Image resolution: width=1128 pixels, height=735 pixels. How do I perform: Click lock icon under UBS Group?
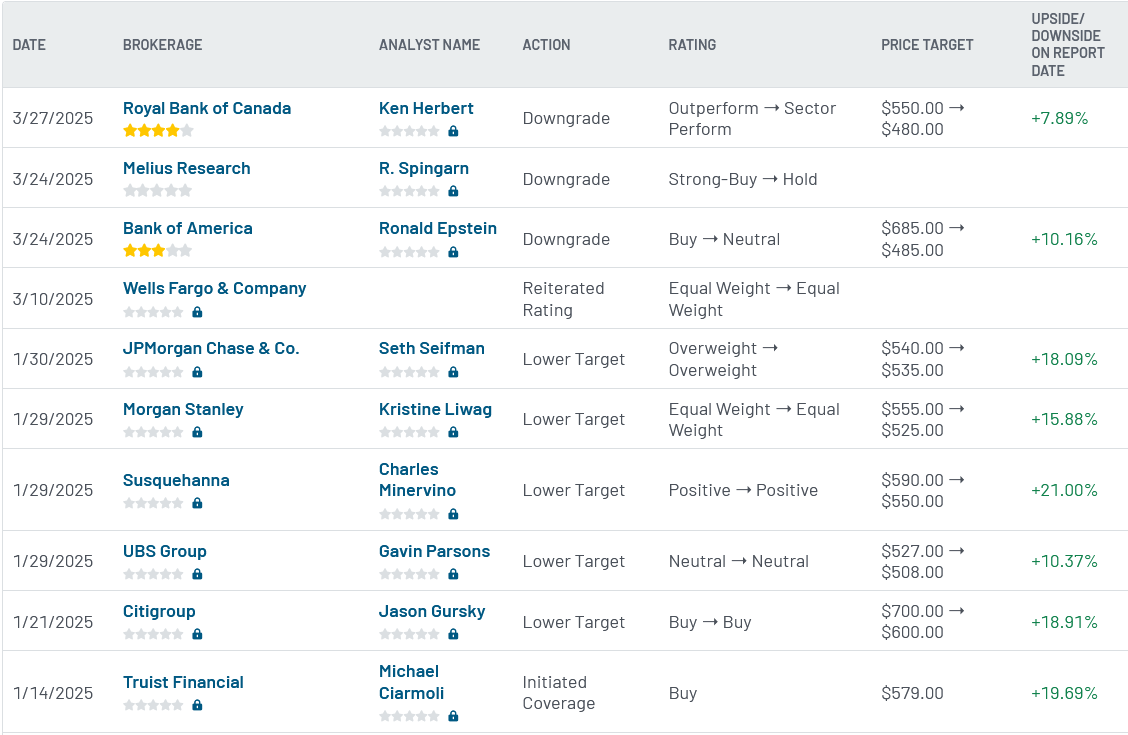coord(197,574)
